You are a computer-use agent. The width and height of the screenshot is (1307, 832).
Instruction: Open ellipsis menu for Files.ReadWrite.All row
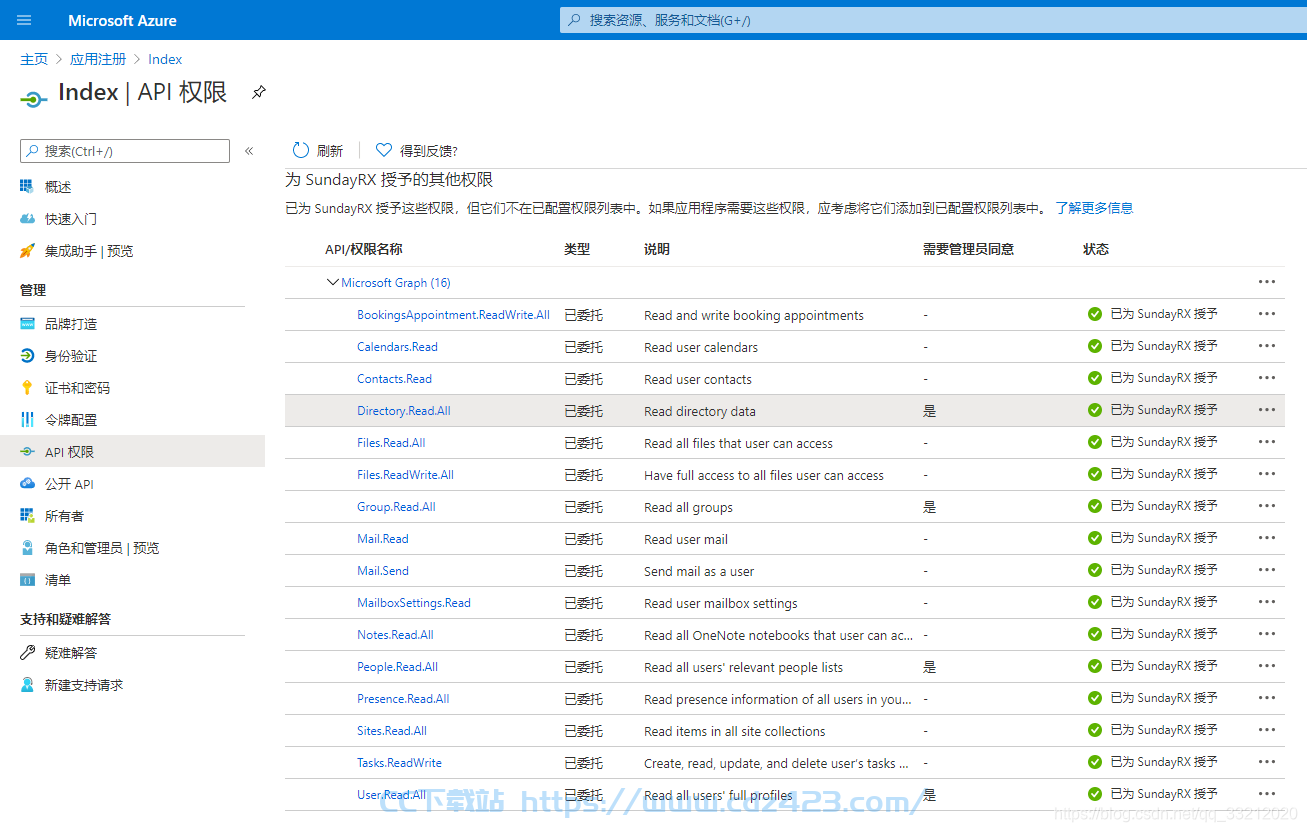point(1267,474)
